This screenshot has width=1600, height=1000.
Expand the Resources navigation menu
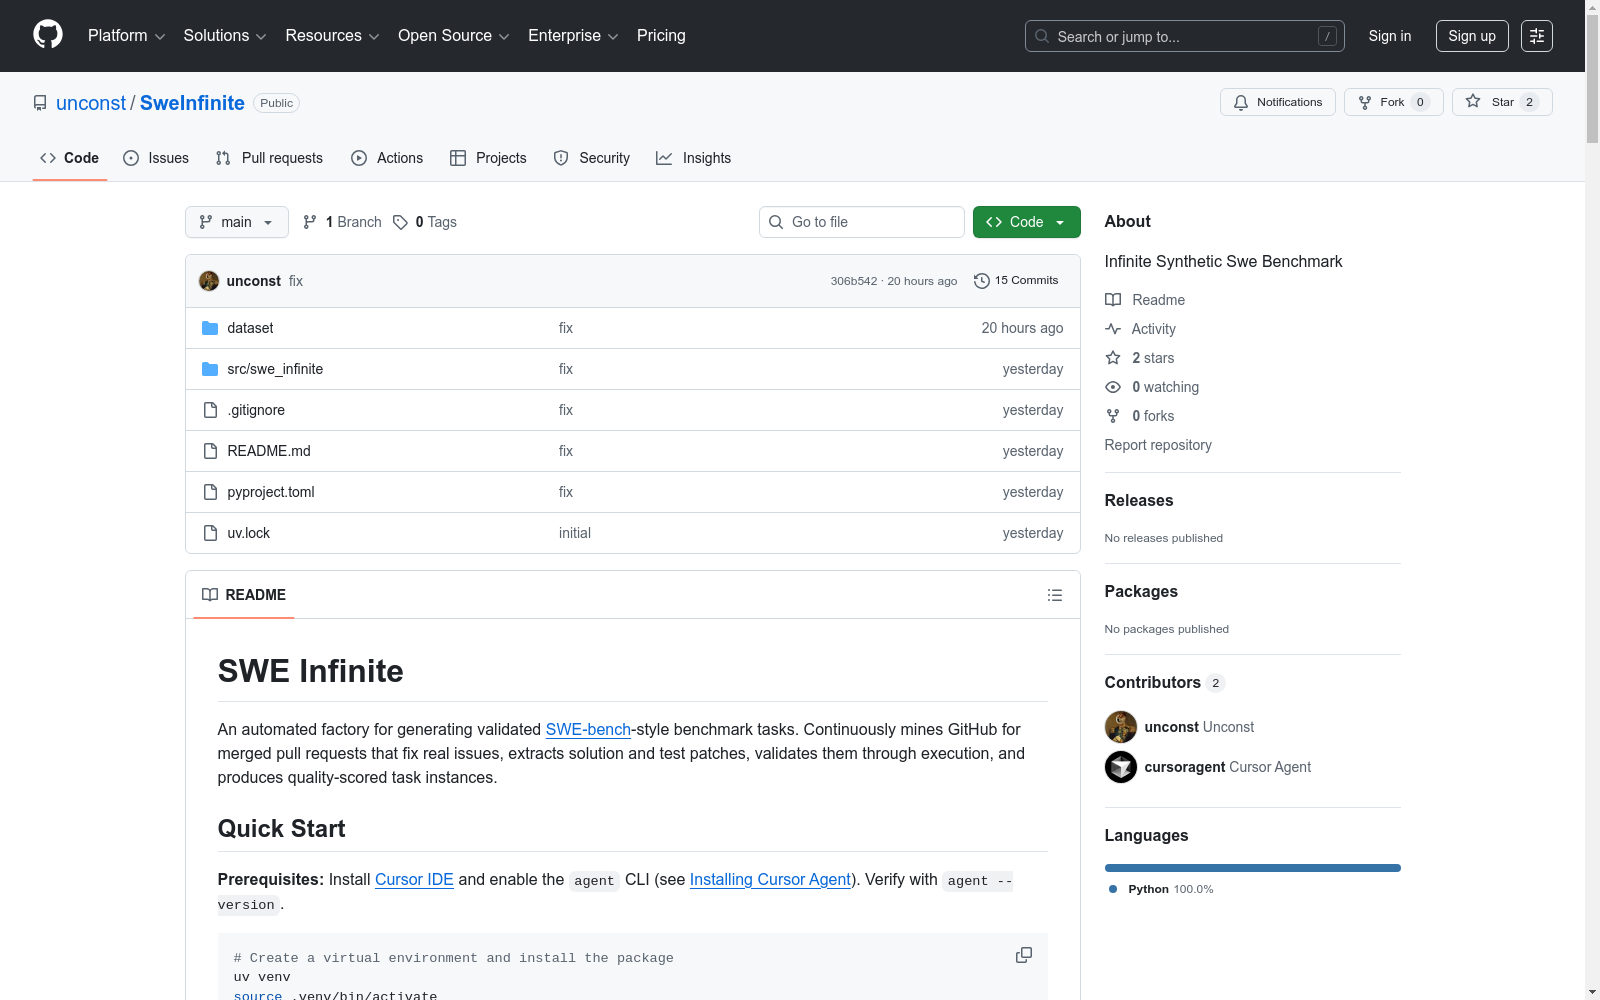pyautogui.click(x=333, y=36)
